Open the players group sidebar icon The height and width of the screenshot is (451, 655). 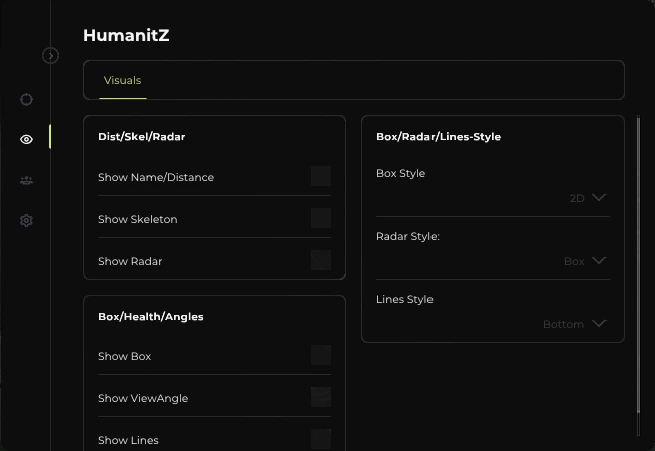[26, 180]
